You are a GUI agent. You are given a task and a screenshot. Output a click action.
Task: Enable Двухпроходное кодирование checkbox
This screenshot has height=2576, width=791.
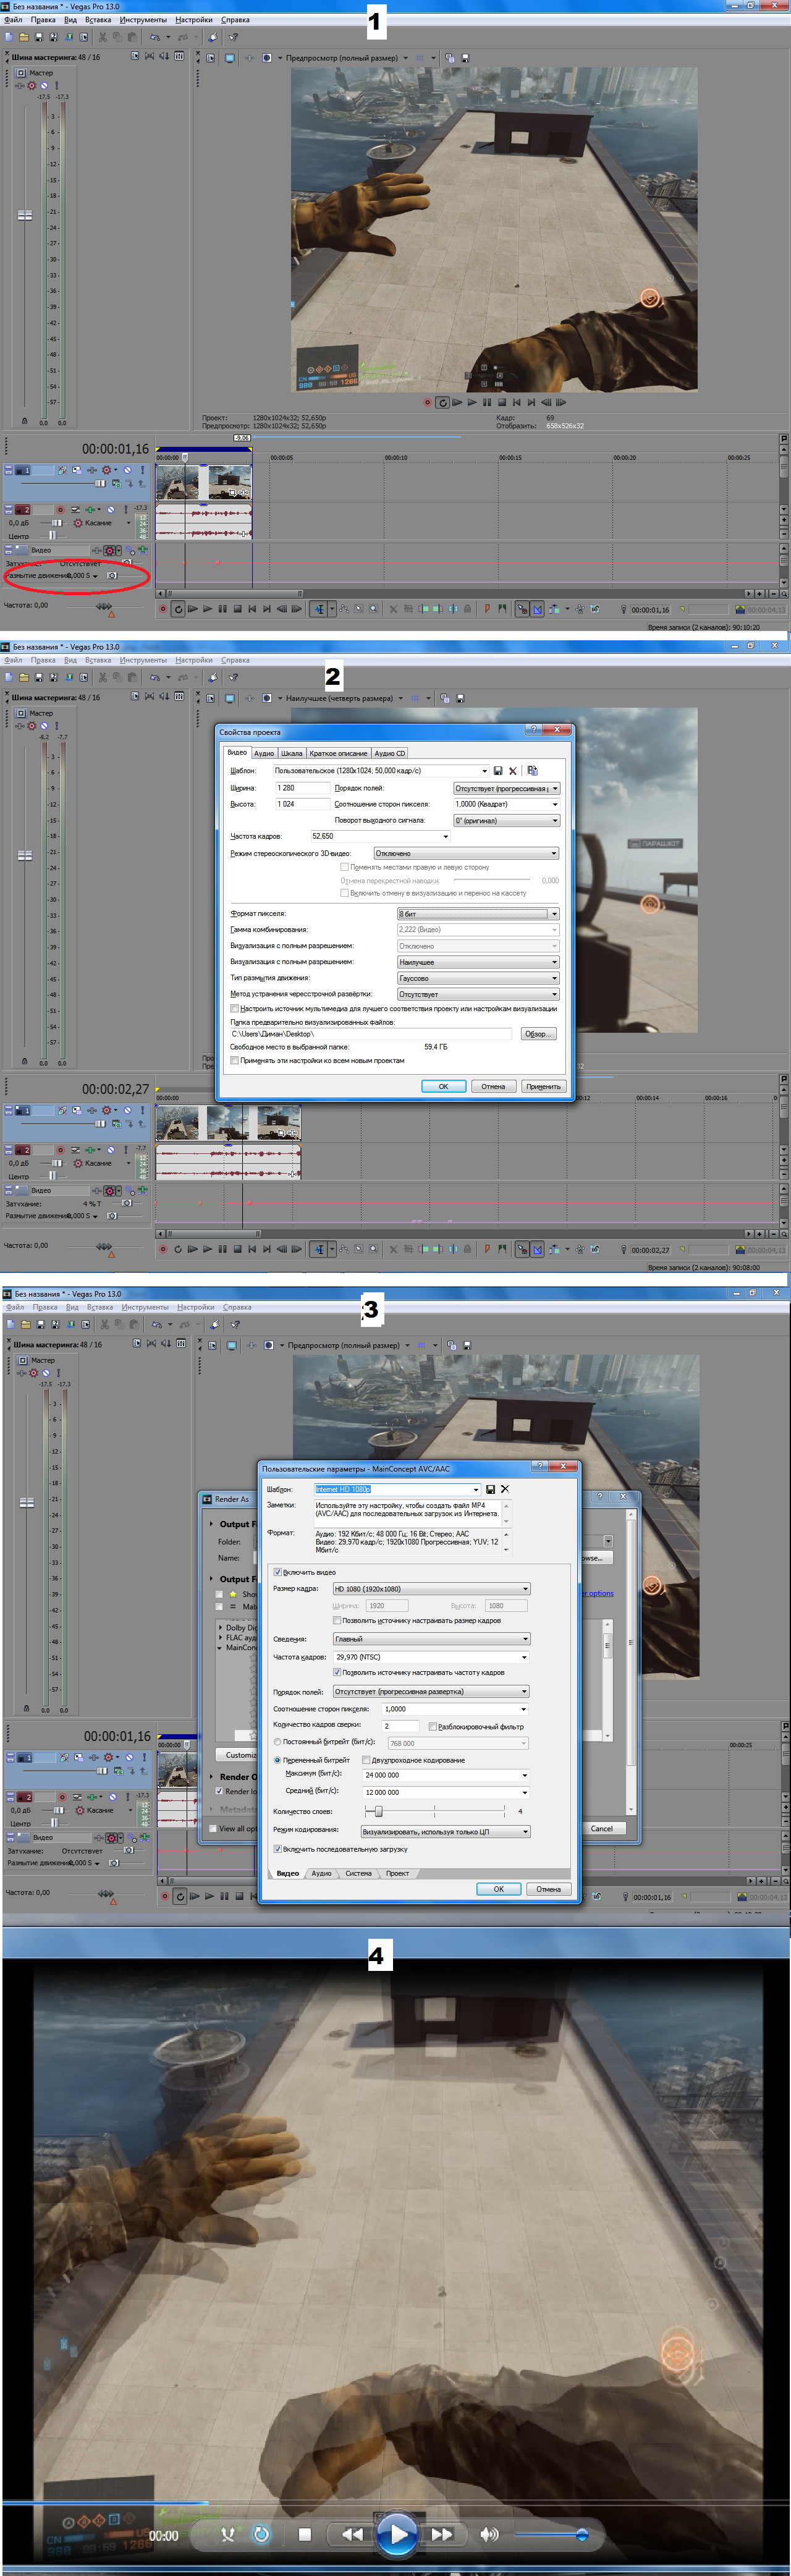click(366, 1760)
